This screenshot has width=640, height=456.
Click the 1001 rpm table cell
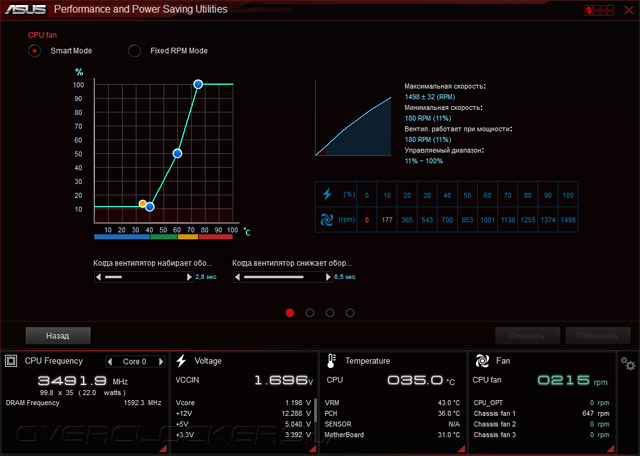pyautogui.click(x=487, y=220)
